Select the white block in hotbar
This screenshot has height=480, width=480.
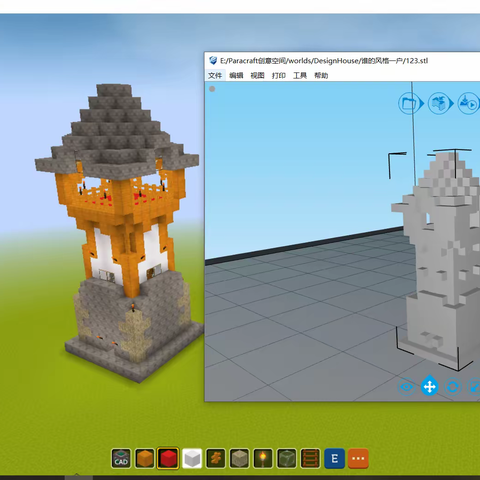(x=192, y=458)
